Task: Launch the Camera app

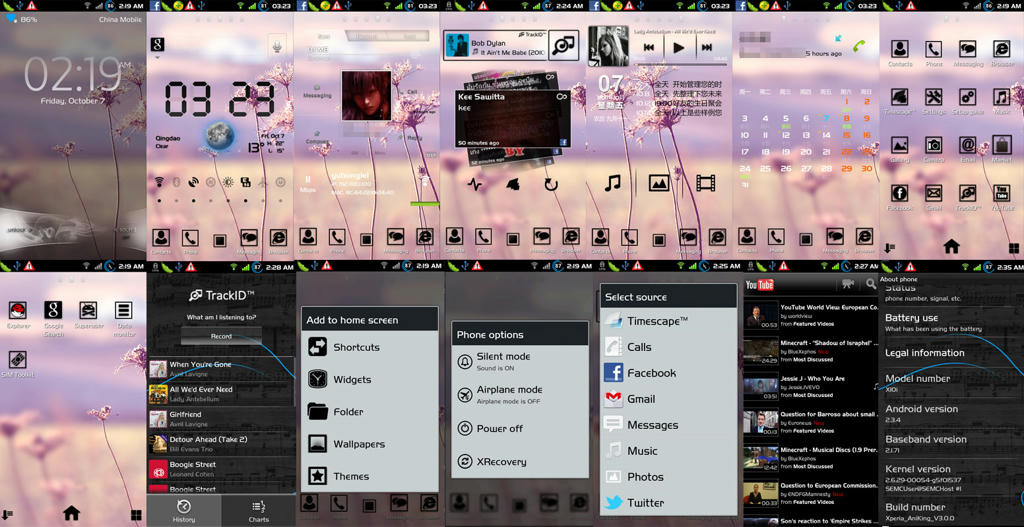Action: [933, 144]
